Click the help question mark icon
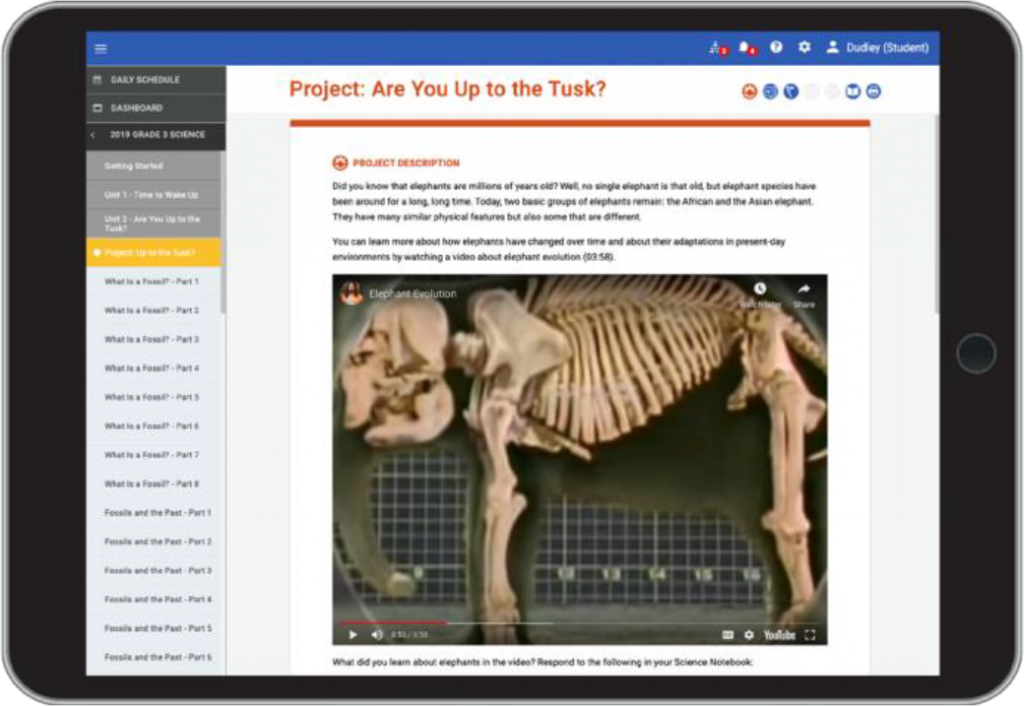1024x706 pixels. (x=776, y=47)
